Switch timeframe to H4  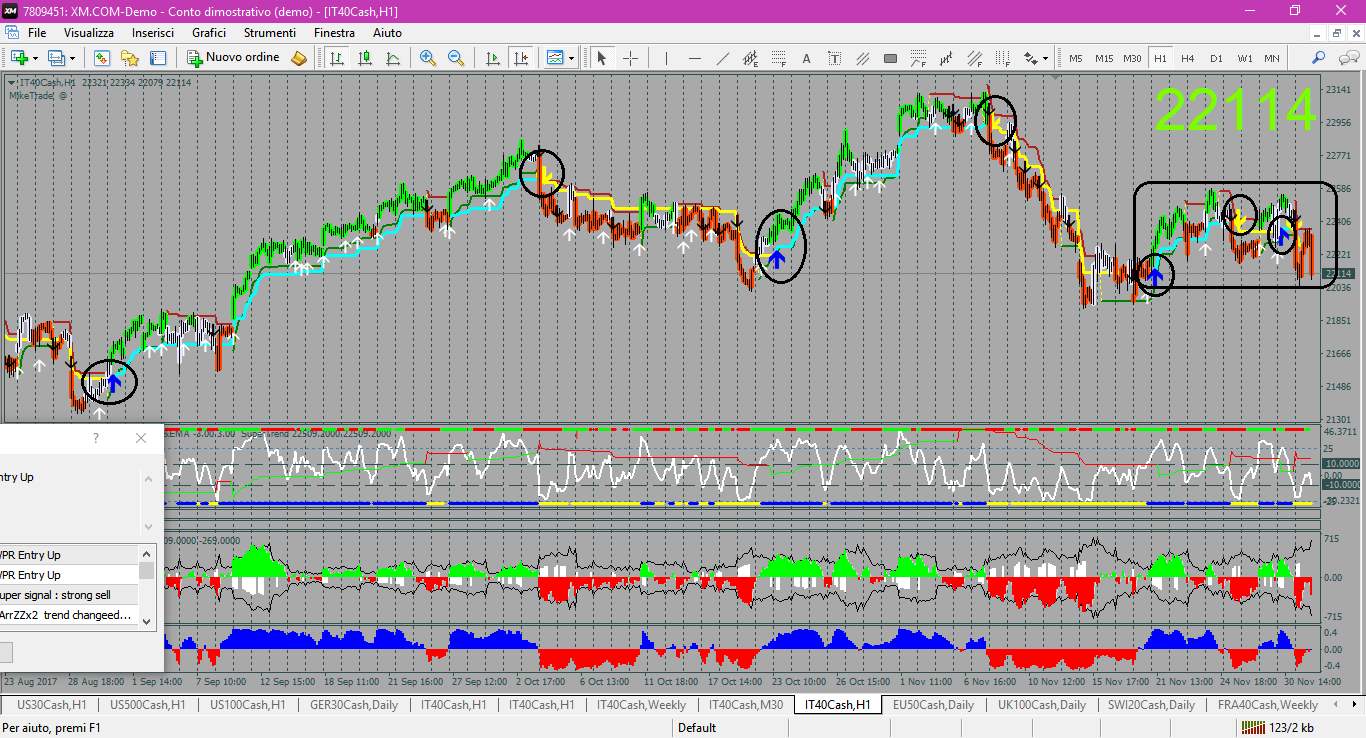click(x=1188, y=58)
